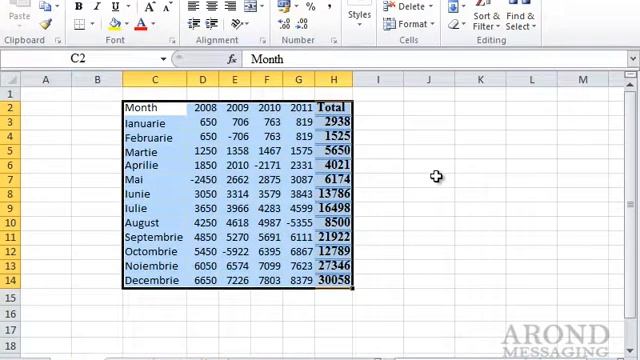Open the Fill Color dropdown arrow
Image resolution: width=640 pixels, height=360 pixels.
coord(127,24)
